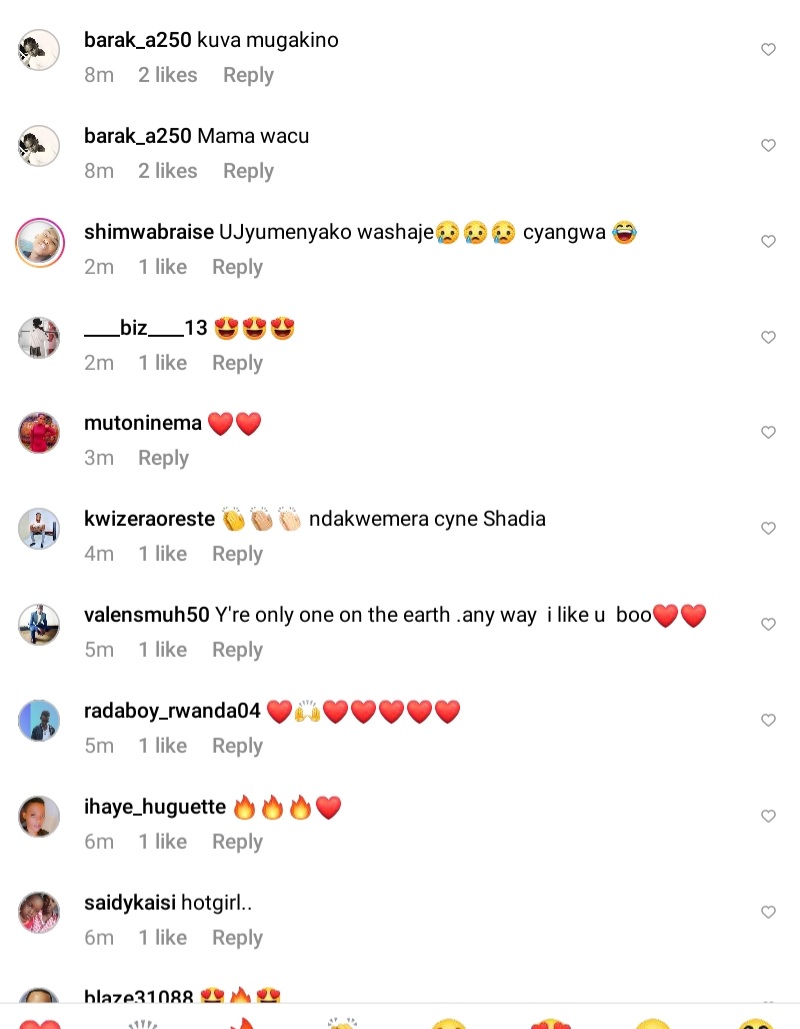Image resolution: width=800 pixels, height=1029 pixels.
Task: Like mutoninema's red hearts comment
Action: pos(768,433)
